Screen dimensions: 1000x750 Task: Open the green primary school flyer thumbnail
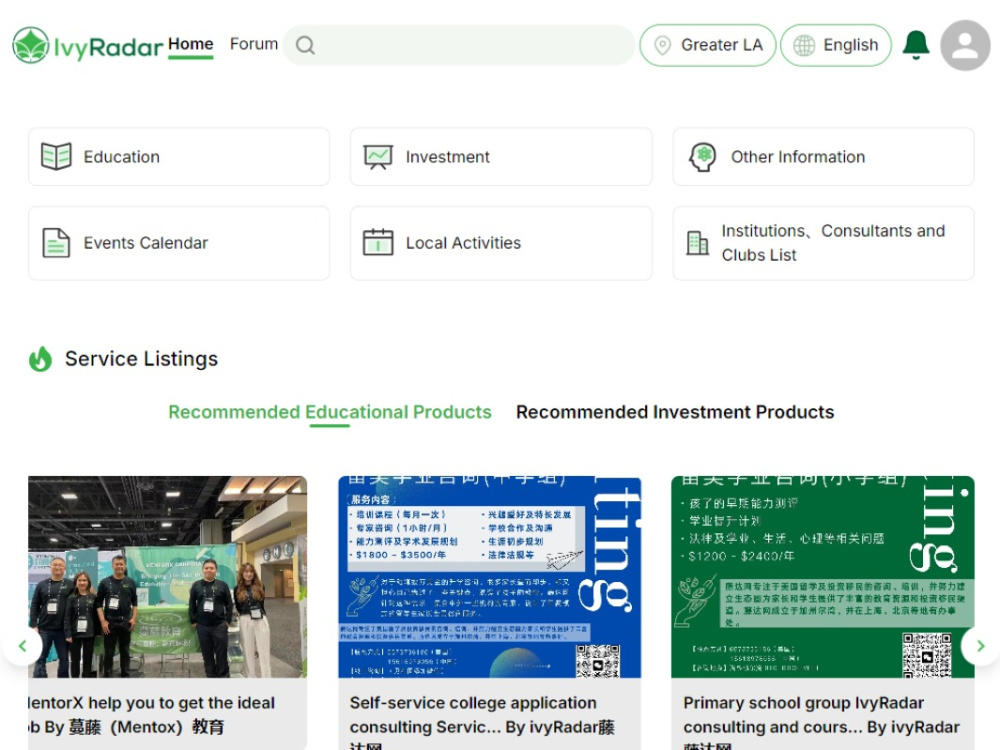(x=823, y=577)
